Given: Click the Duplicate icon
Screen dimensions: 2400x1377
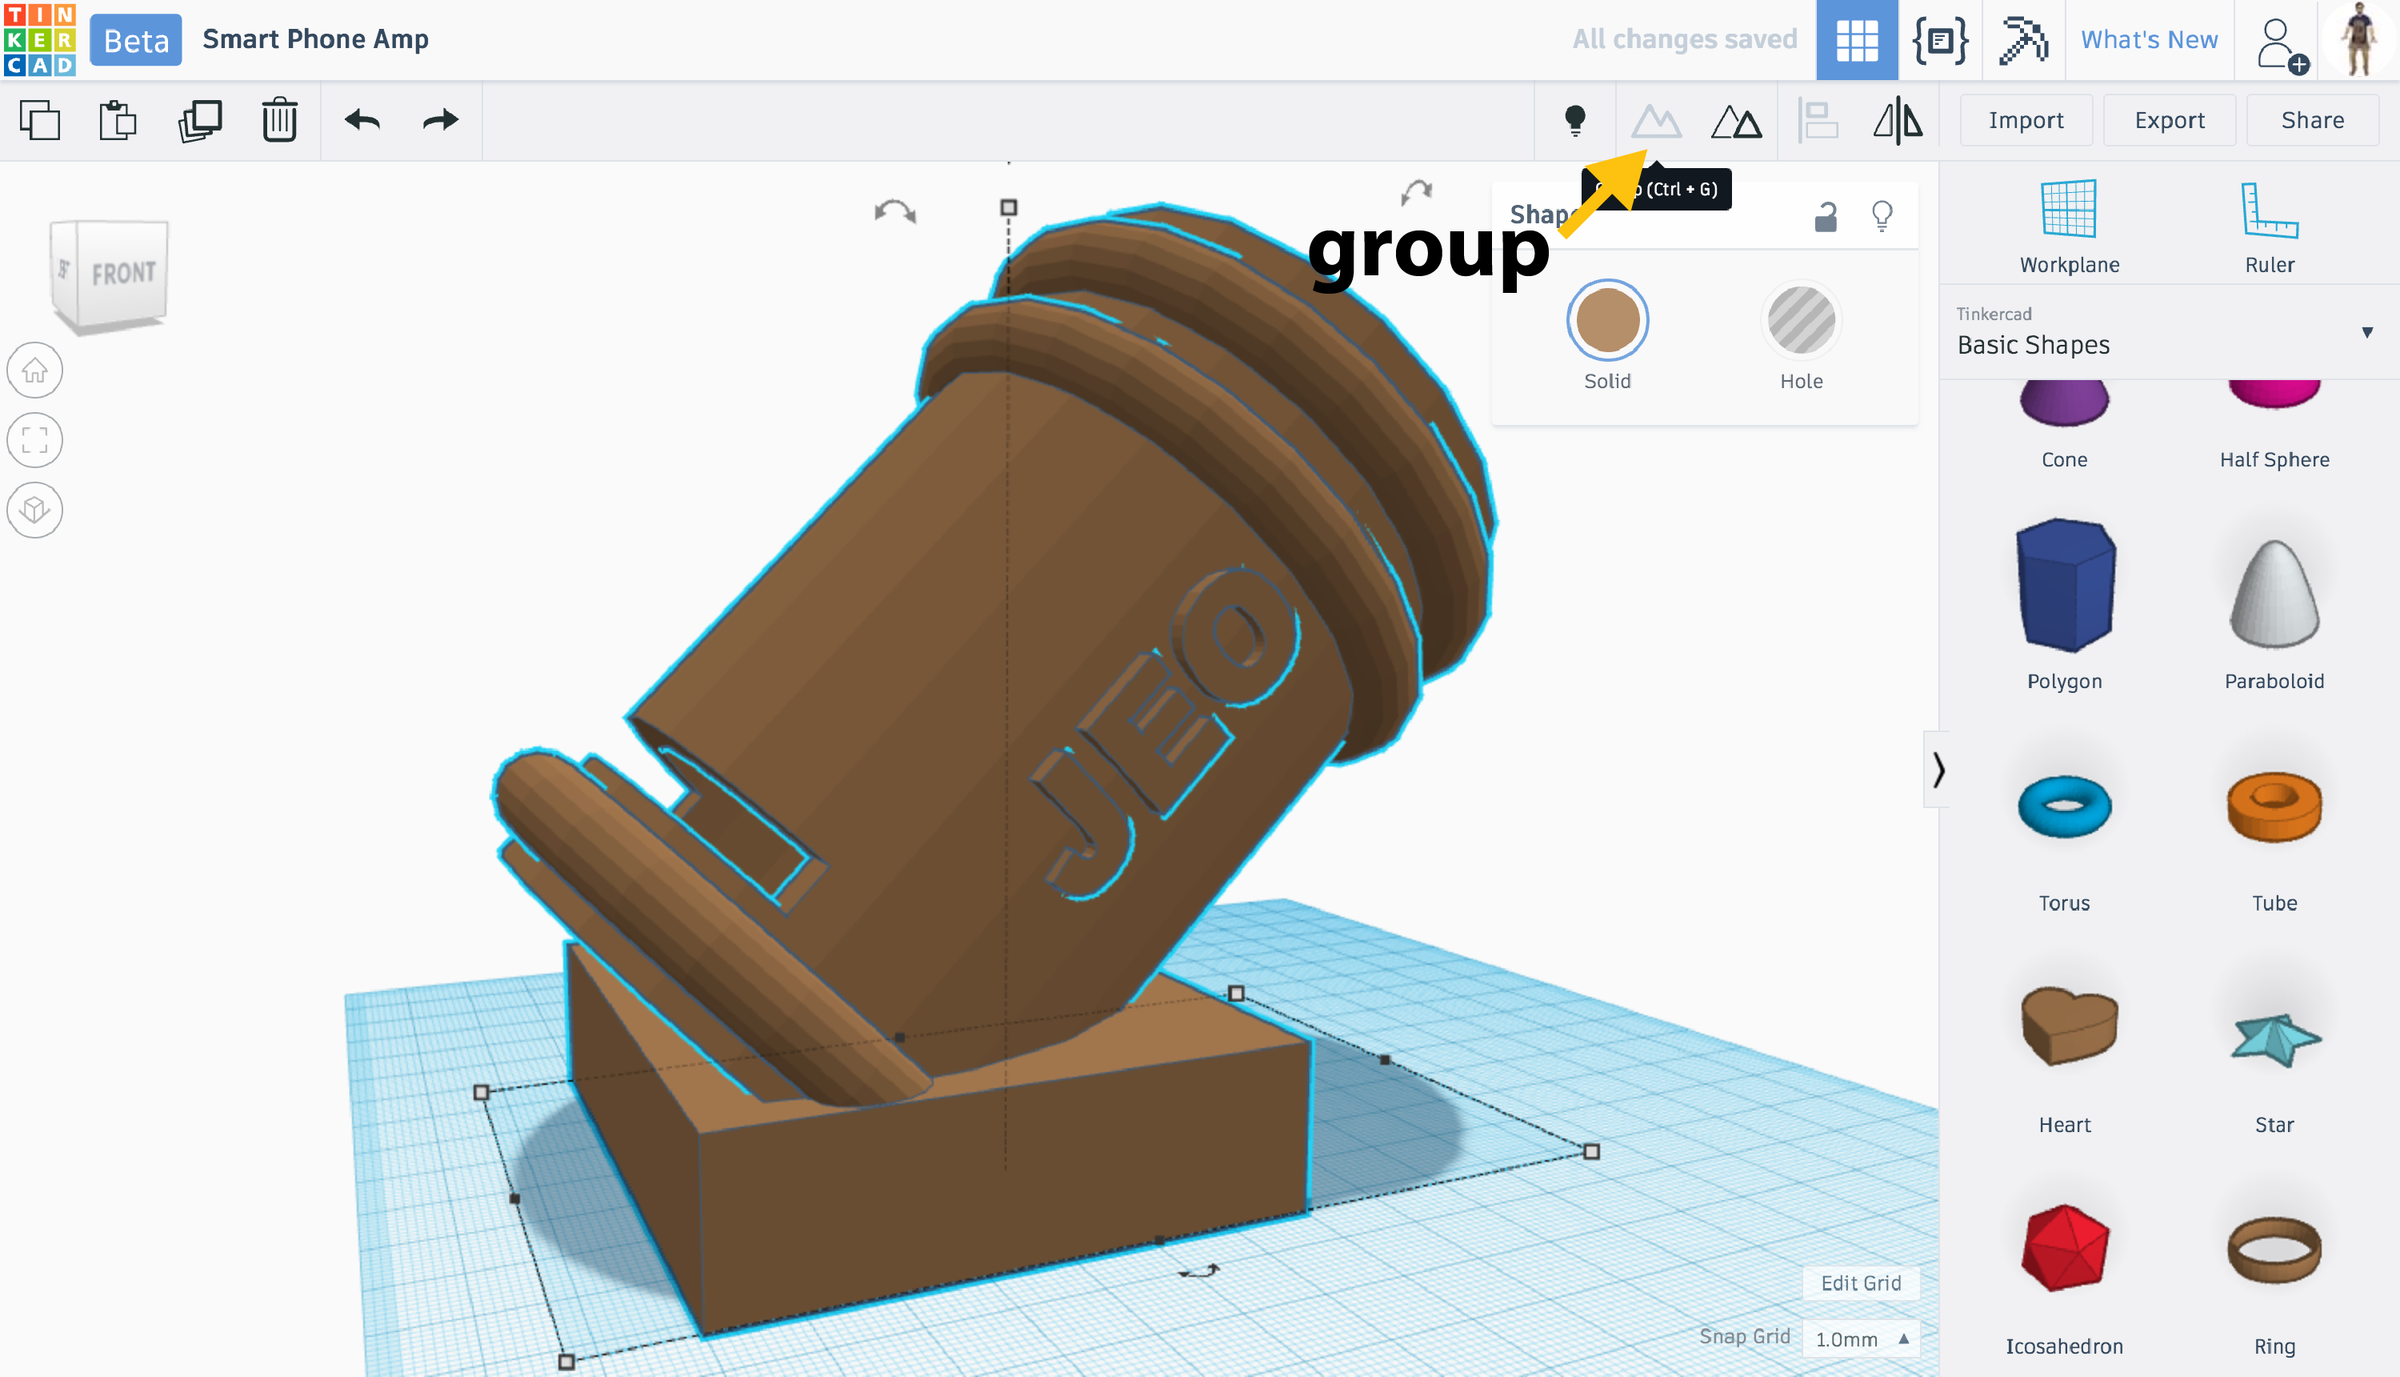Looking at the screenshot, I should coord(200,121).
